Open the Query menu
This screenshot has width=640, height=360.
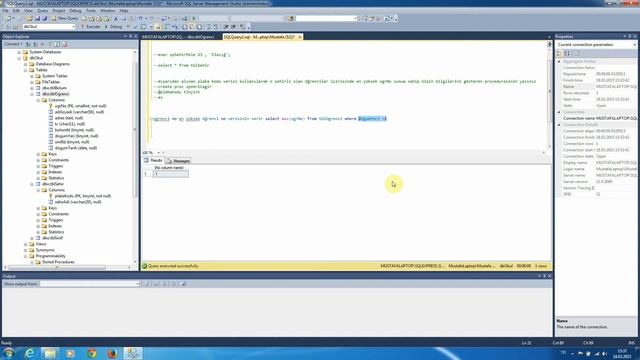tap(42, 11)
